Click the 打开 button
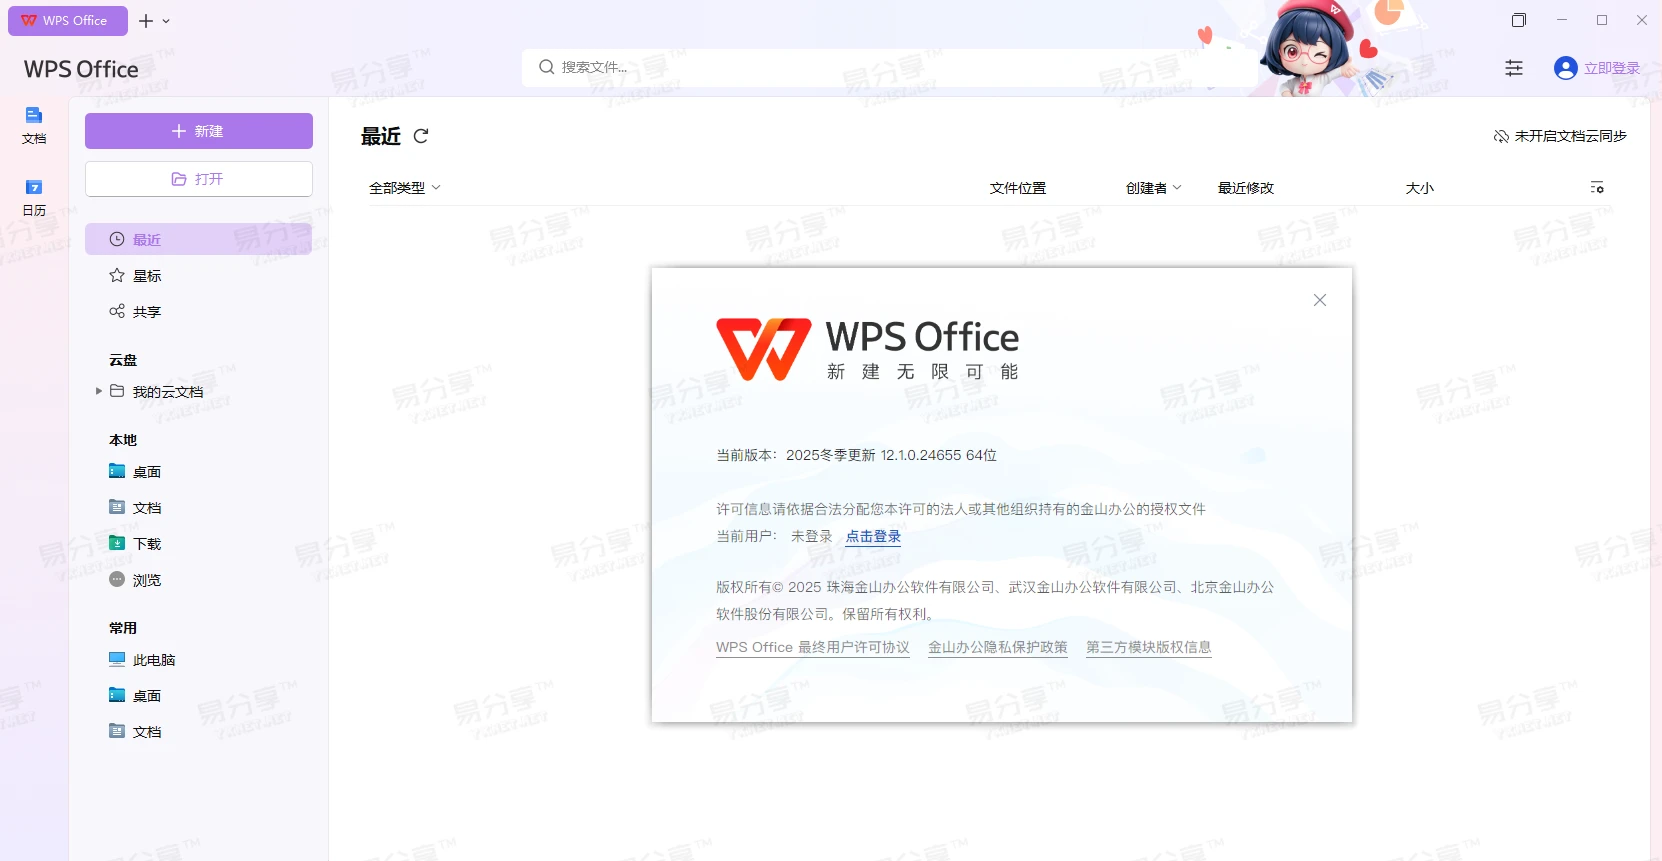Screen dimensions: 1662x861 click(199, 179)
